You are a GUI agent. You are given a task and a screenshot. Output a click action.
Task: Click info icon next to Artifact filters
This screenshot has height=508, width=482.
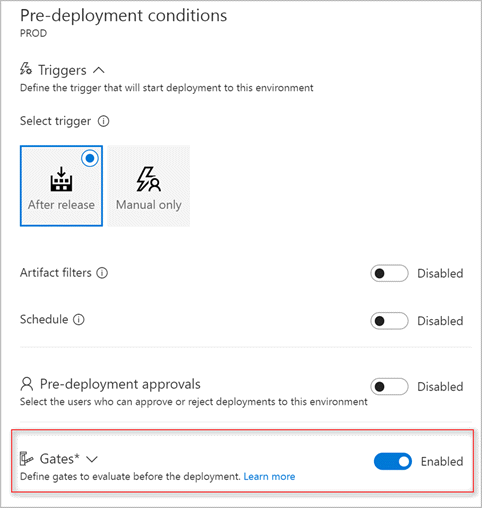tap(102, 273)
